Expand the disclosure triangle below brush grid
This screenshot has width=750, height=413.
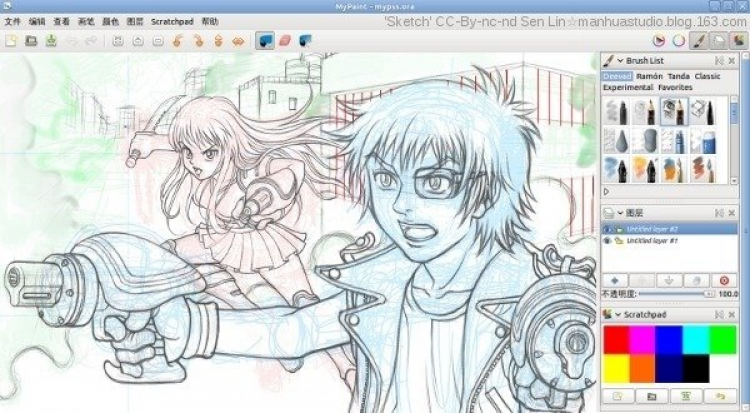pyautogui.click(x=606, y=191)
